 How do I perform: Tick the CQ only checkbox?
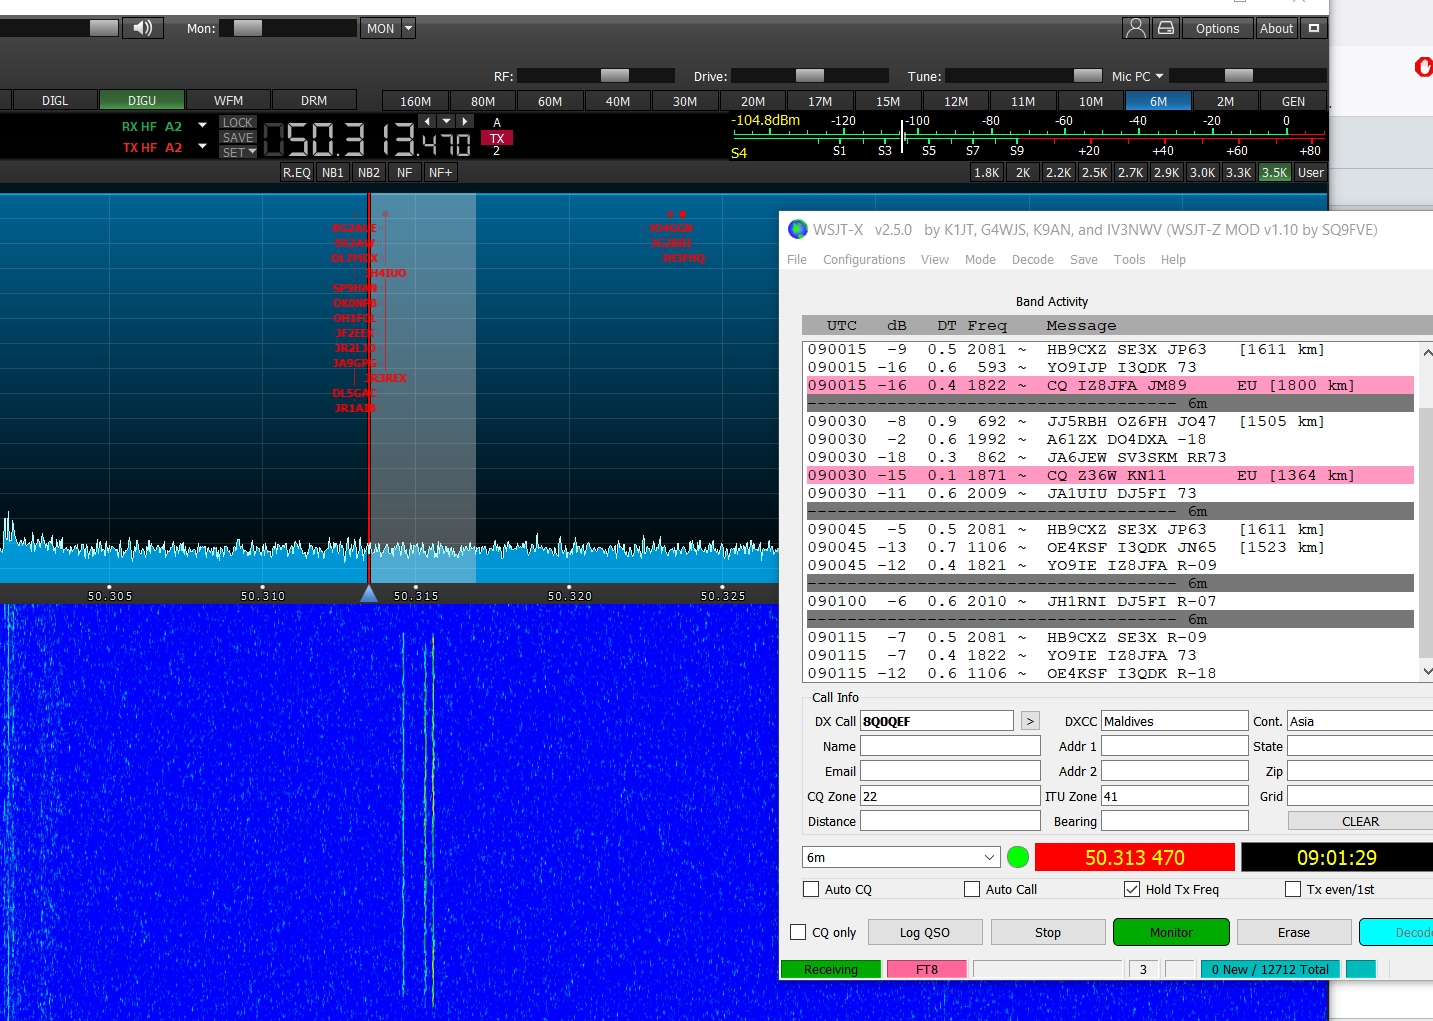798,932
